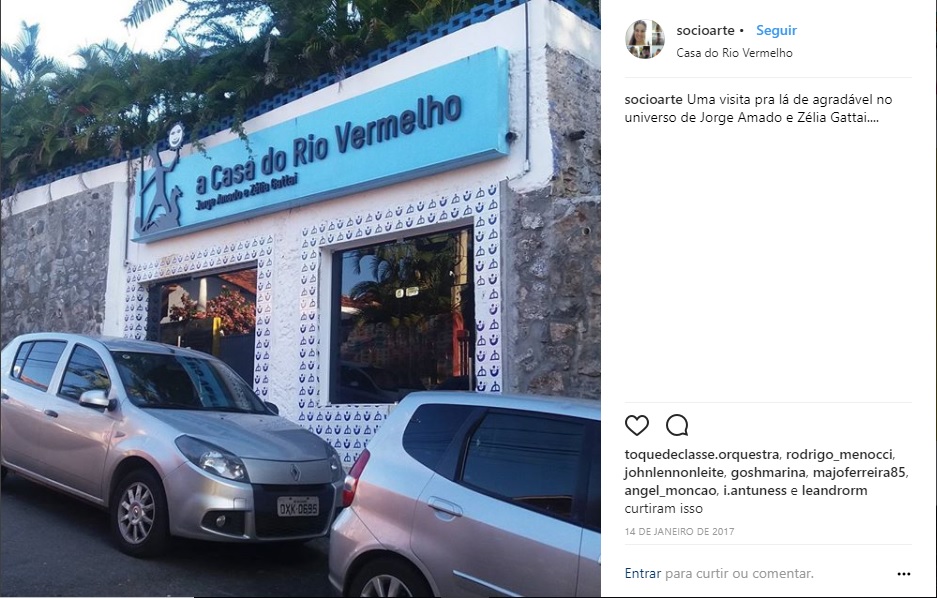The height and width of the screenshot is (598, 937).
Task: View rodrigo_menocci's profile
Action: click(x=838, y=455)
